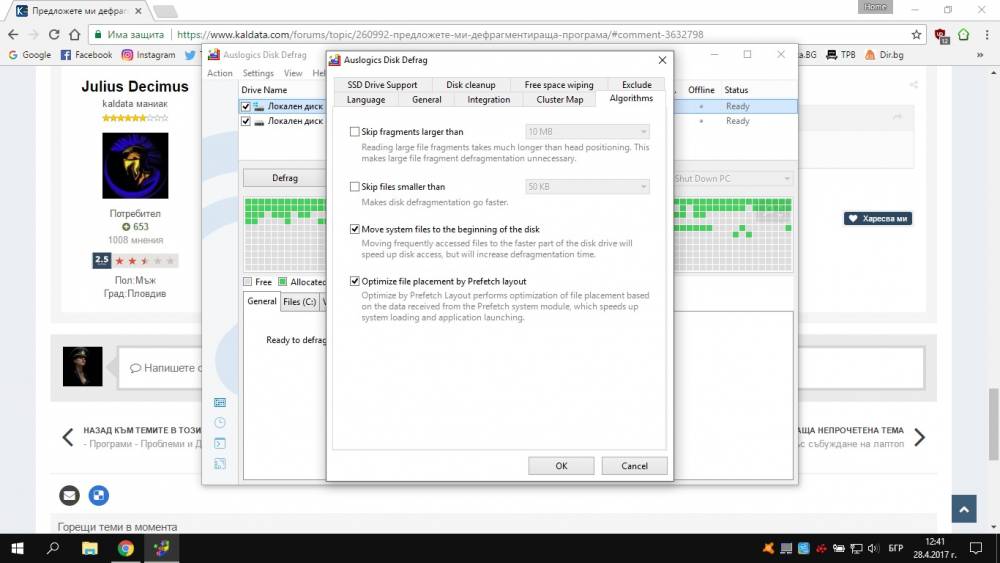Click the green house extension icon
Screen dimensions: 1000x563
[x=964, y=34]
